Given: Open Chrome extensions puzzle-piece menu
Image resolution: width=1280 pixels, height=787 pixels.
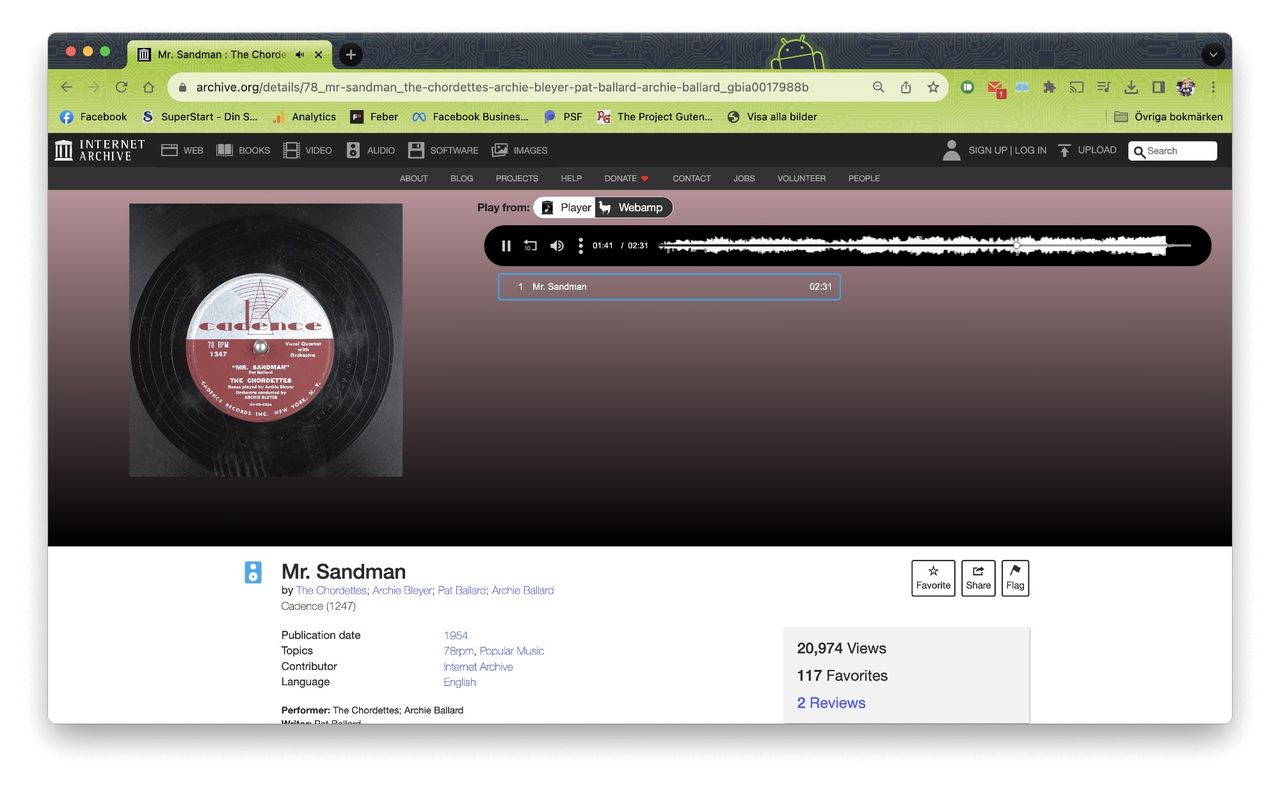Looking at the screenshot, I should click(1049, 88).
